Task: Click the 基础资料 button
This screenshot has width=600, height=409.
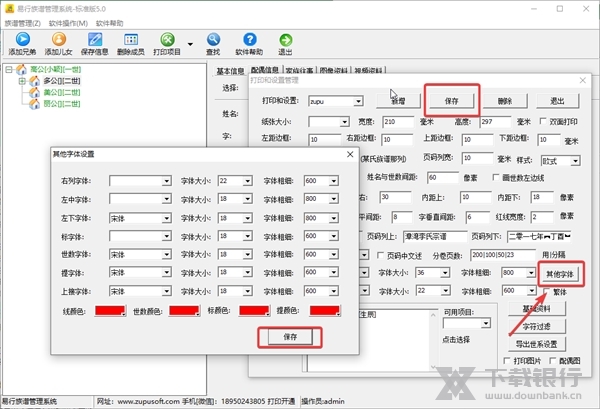Action: [x=536, y=309]
